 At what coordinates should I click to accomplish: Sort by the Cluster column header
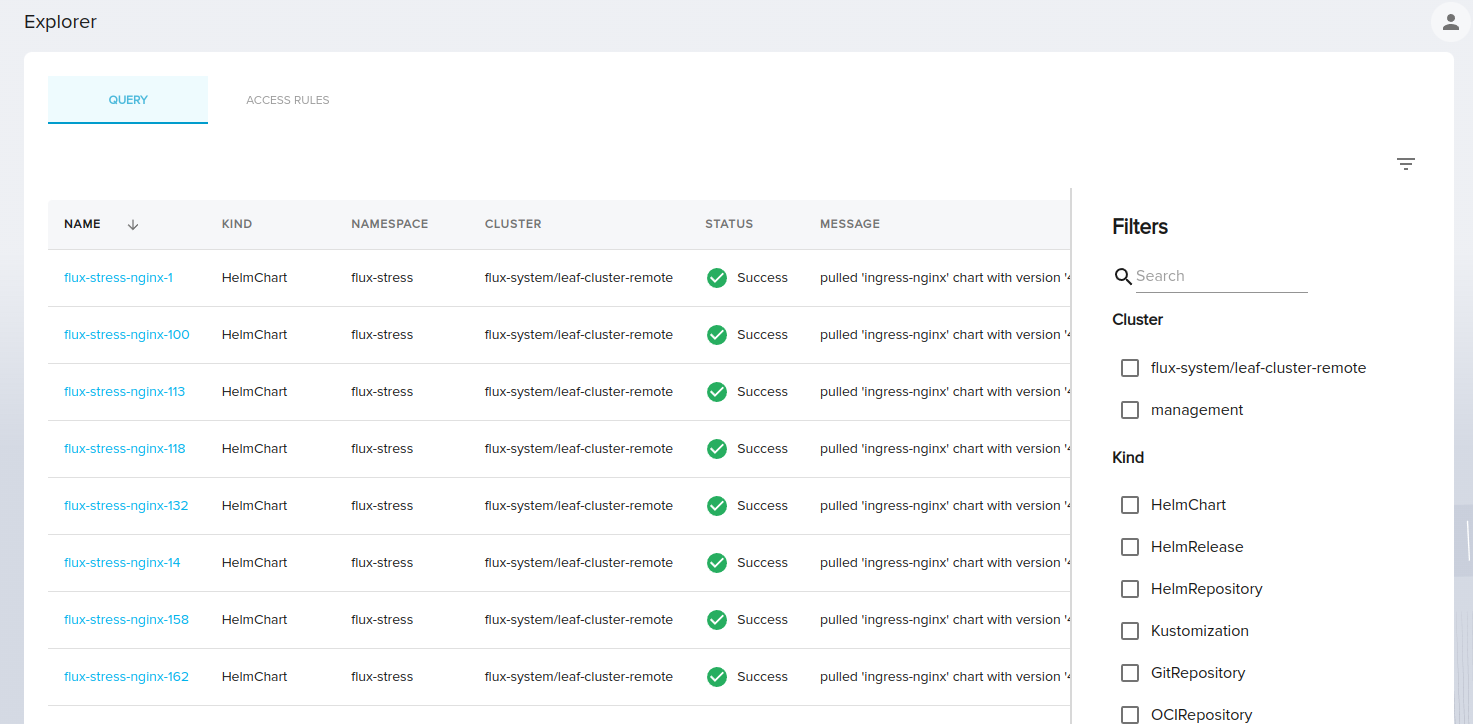[x=513, y=224]
